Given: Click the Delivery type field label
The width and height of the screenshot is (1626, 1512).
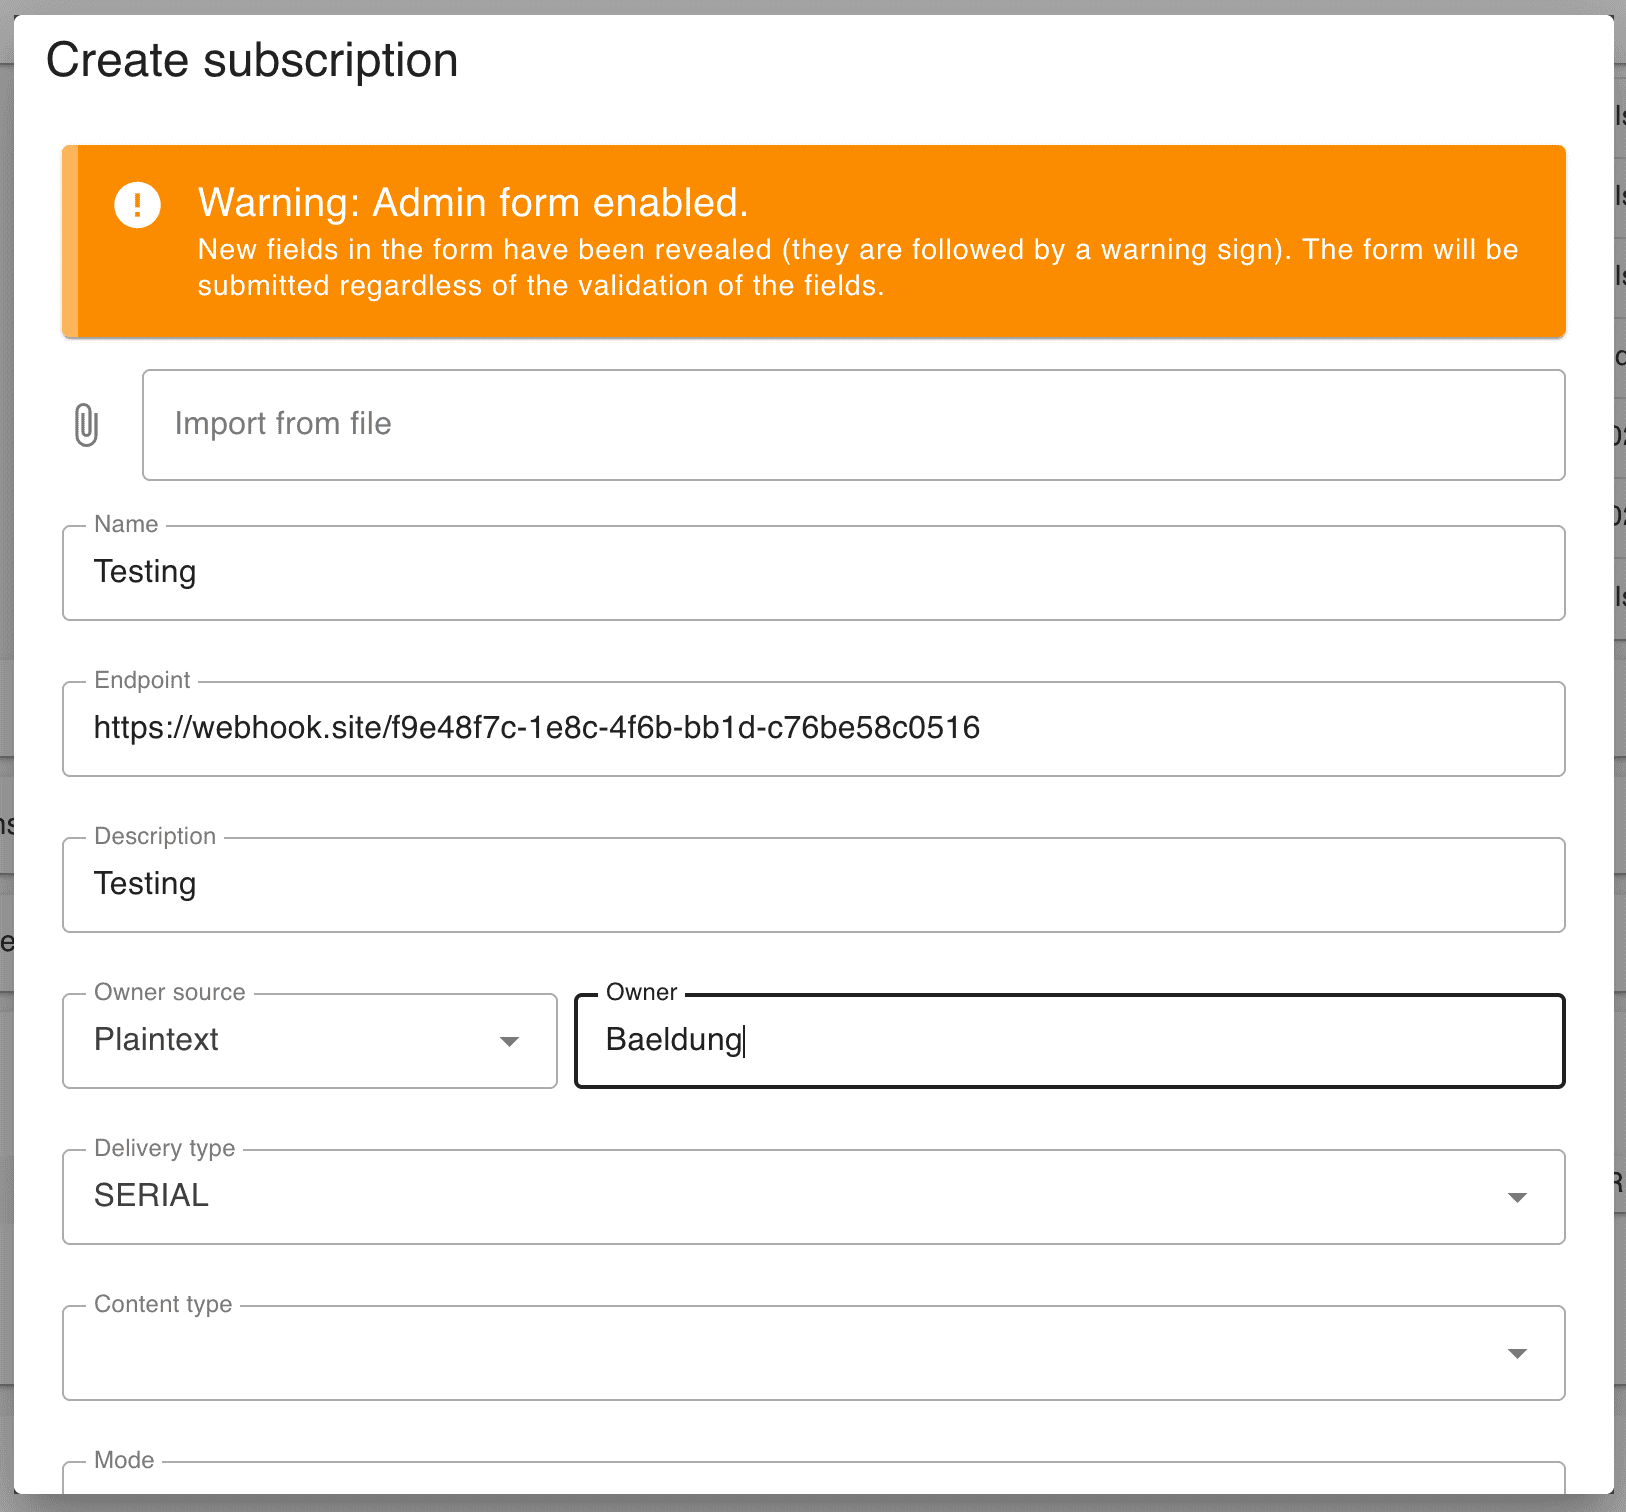Looking at the screenshot, I should pyautogui.click(x=165, y=1148).
